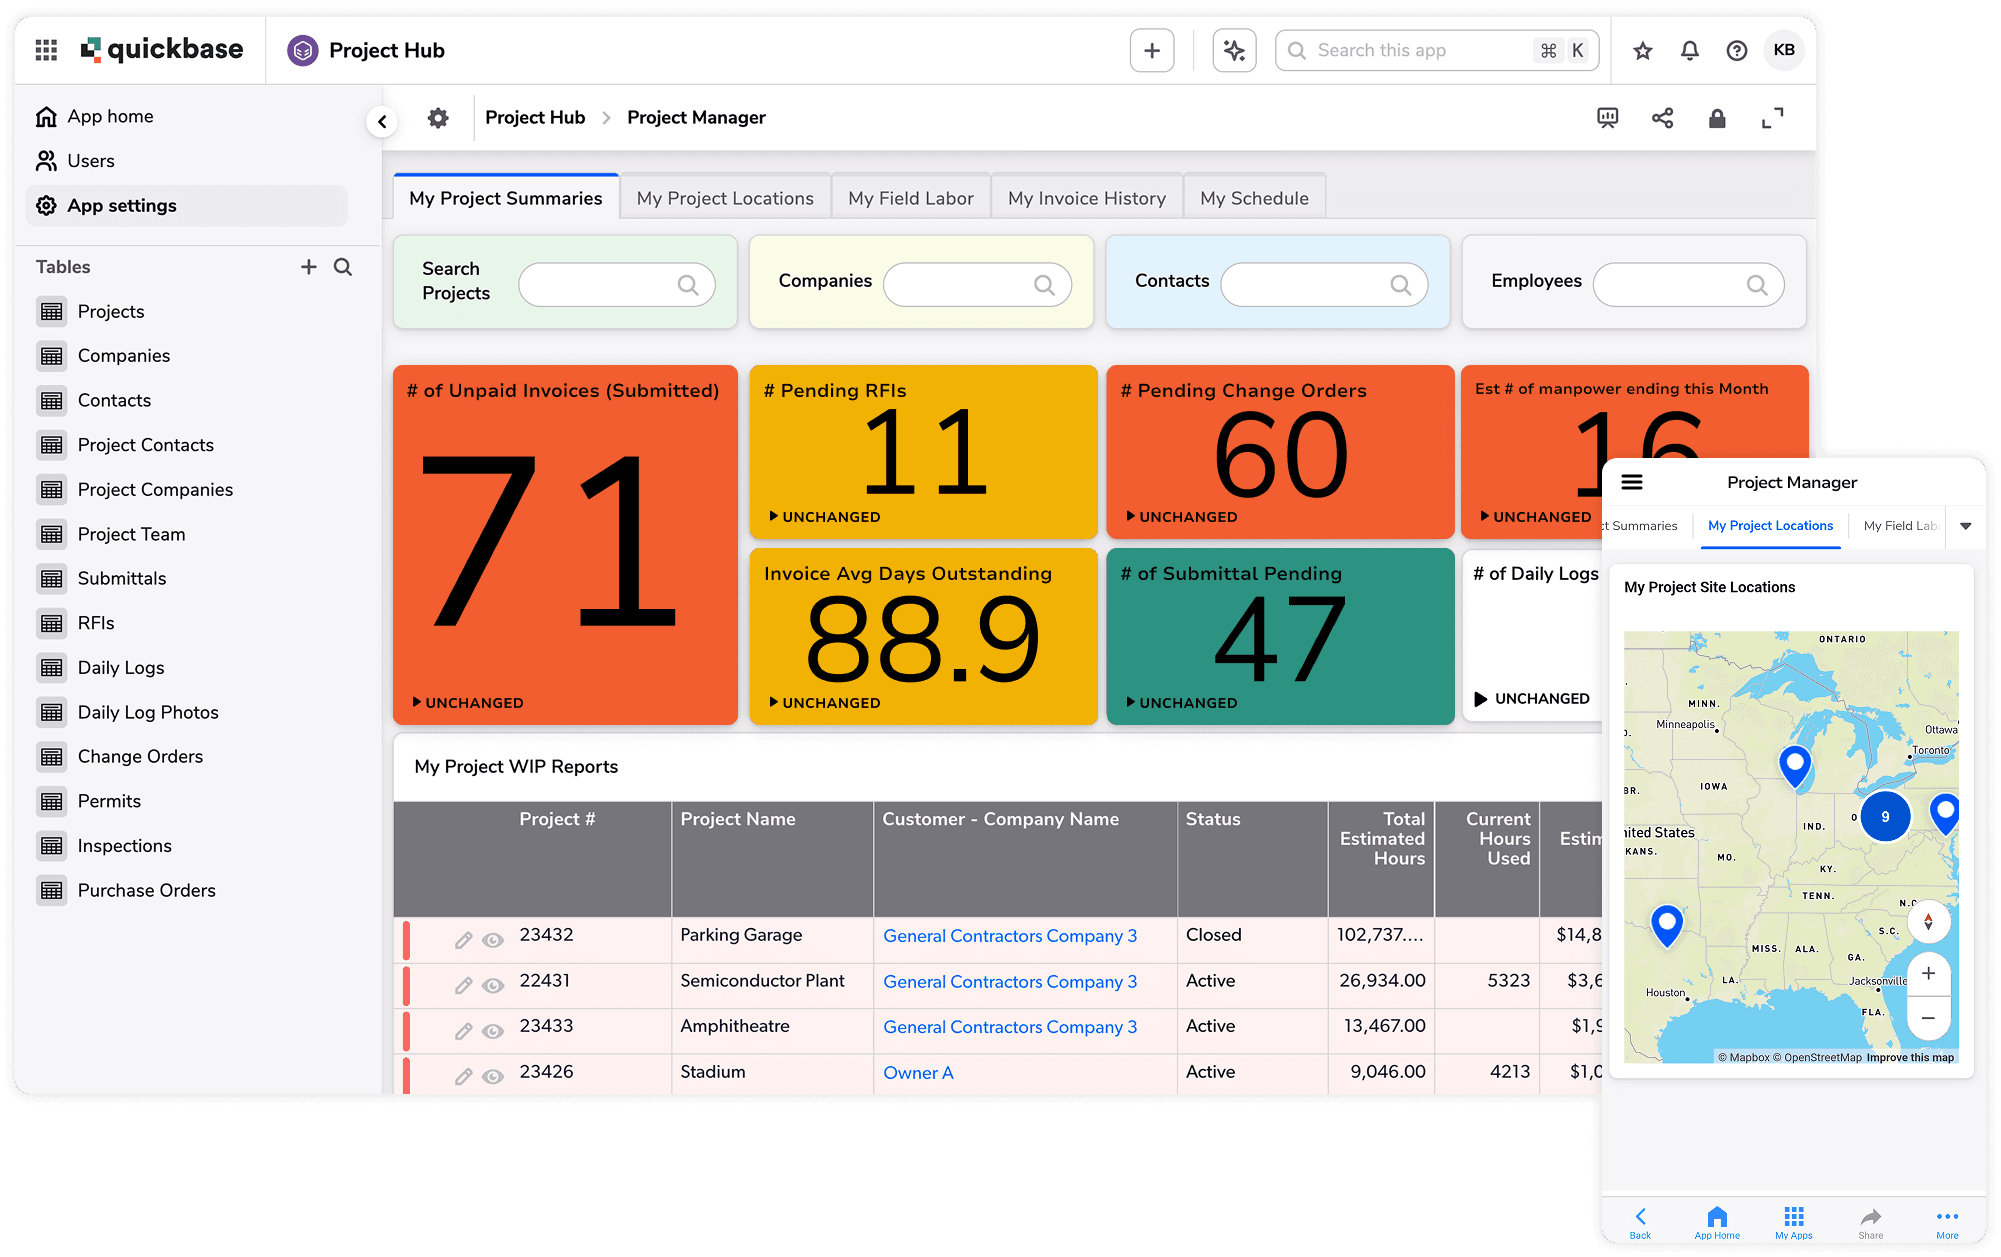Reset map compass orientation

tap(1928, 922)
